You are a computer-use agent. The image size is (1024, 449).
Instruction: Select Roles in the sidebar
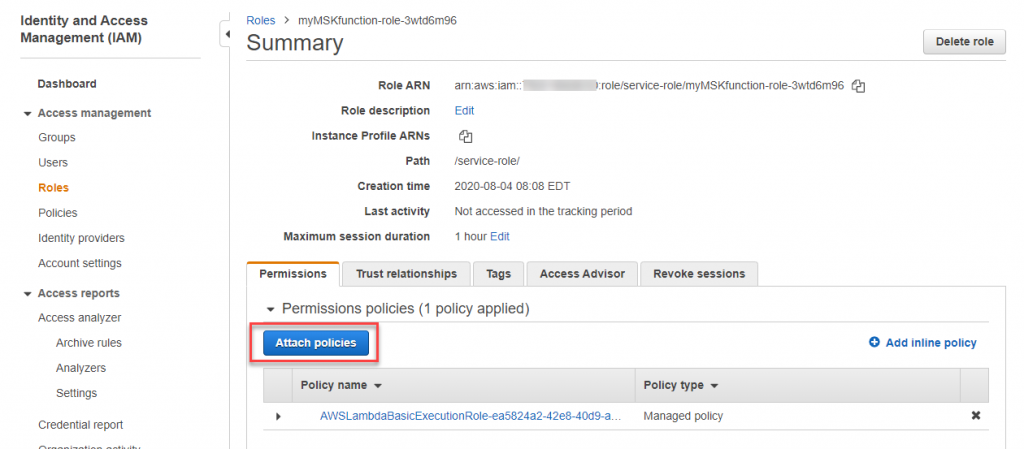pyautogui.click(x=54, y=188)
